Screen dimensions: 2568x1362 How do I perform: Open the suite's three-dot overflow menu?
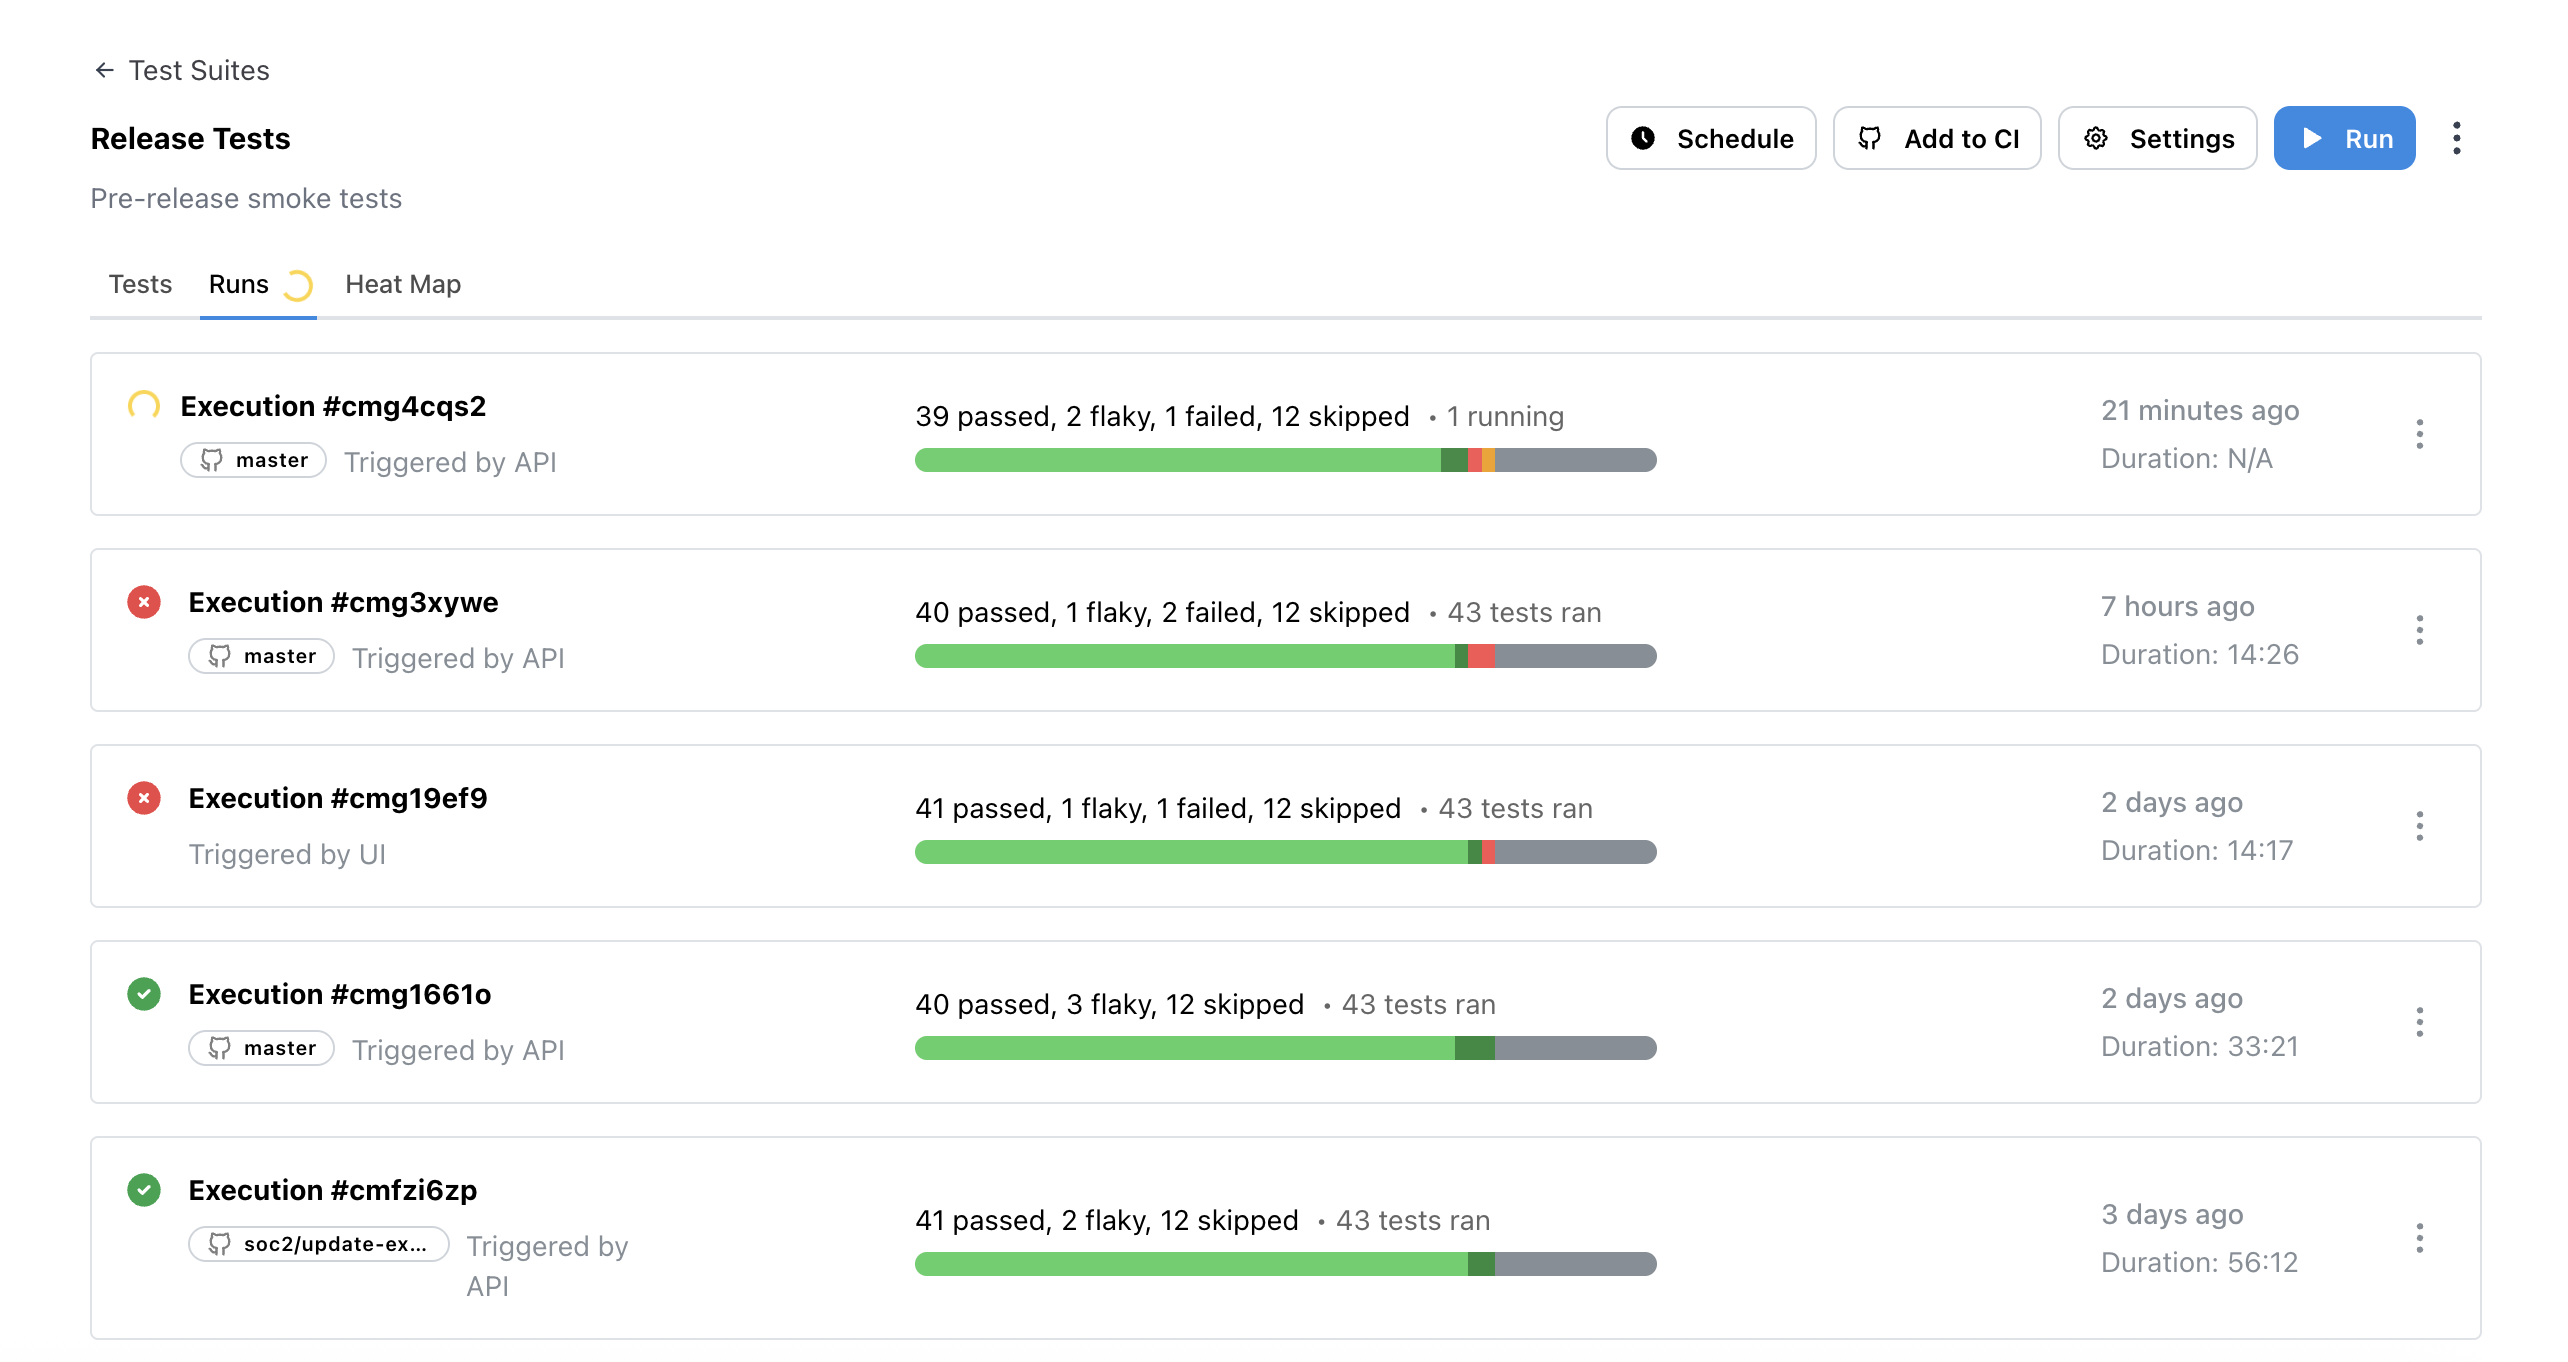point(2456,138)
